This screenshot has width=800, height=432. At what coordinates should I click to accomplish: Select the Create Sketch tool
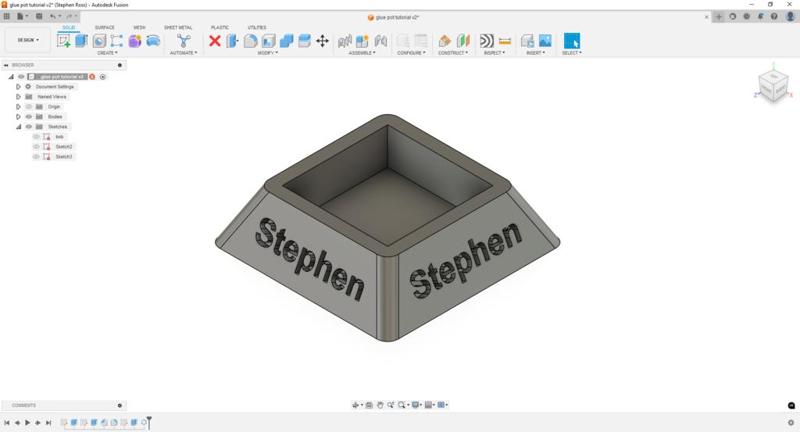64,41
